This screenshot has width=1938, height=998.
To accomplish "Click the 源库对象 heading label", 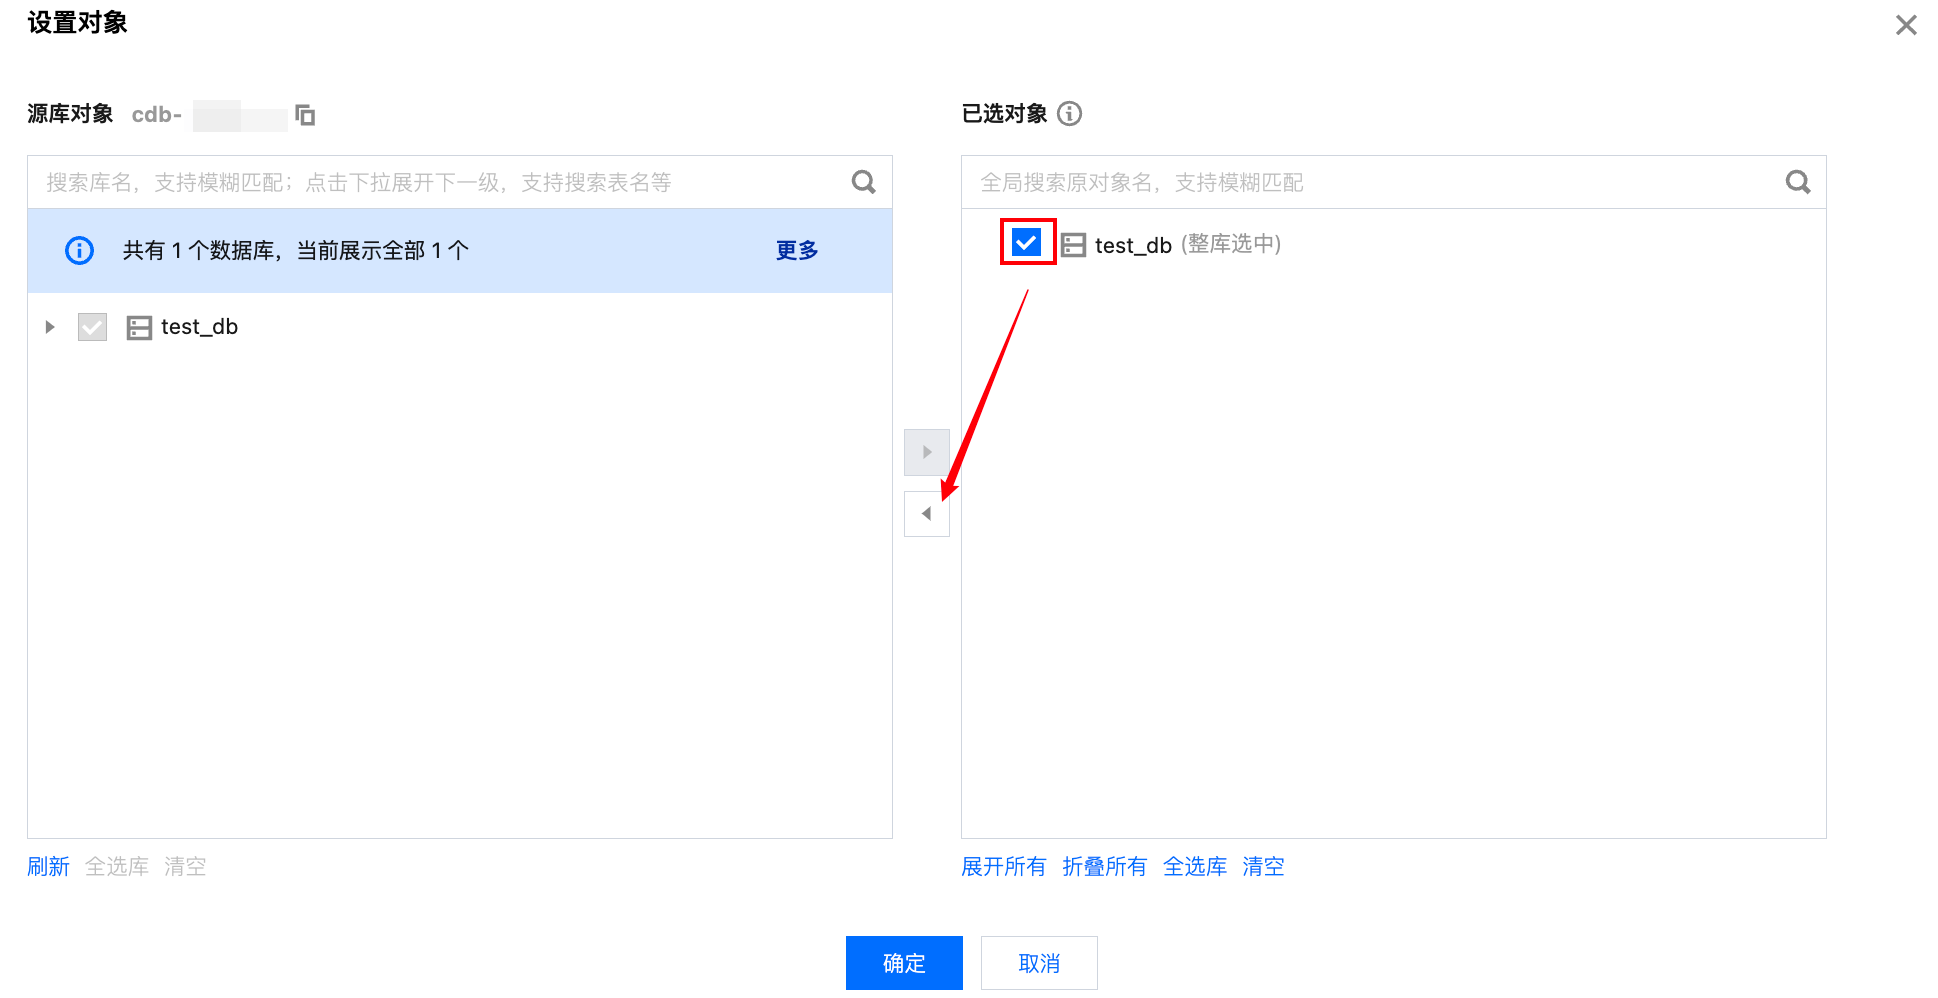I will pyautogui.click(x=70, y=114).
